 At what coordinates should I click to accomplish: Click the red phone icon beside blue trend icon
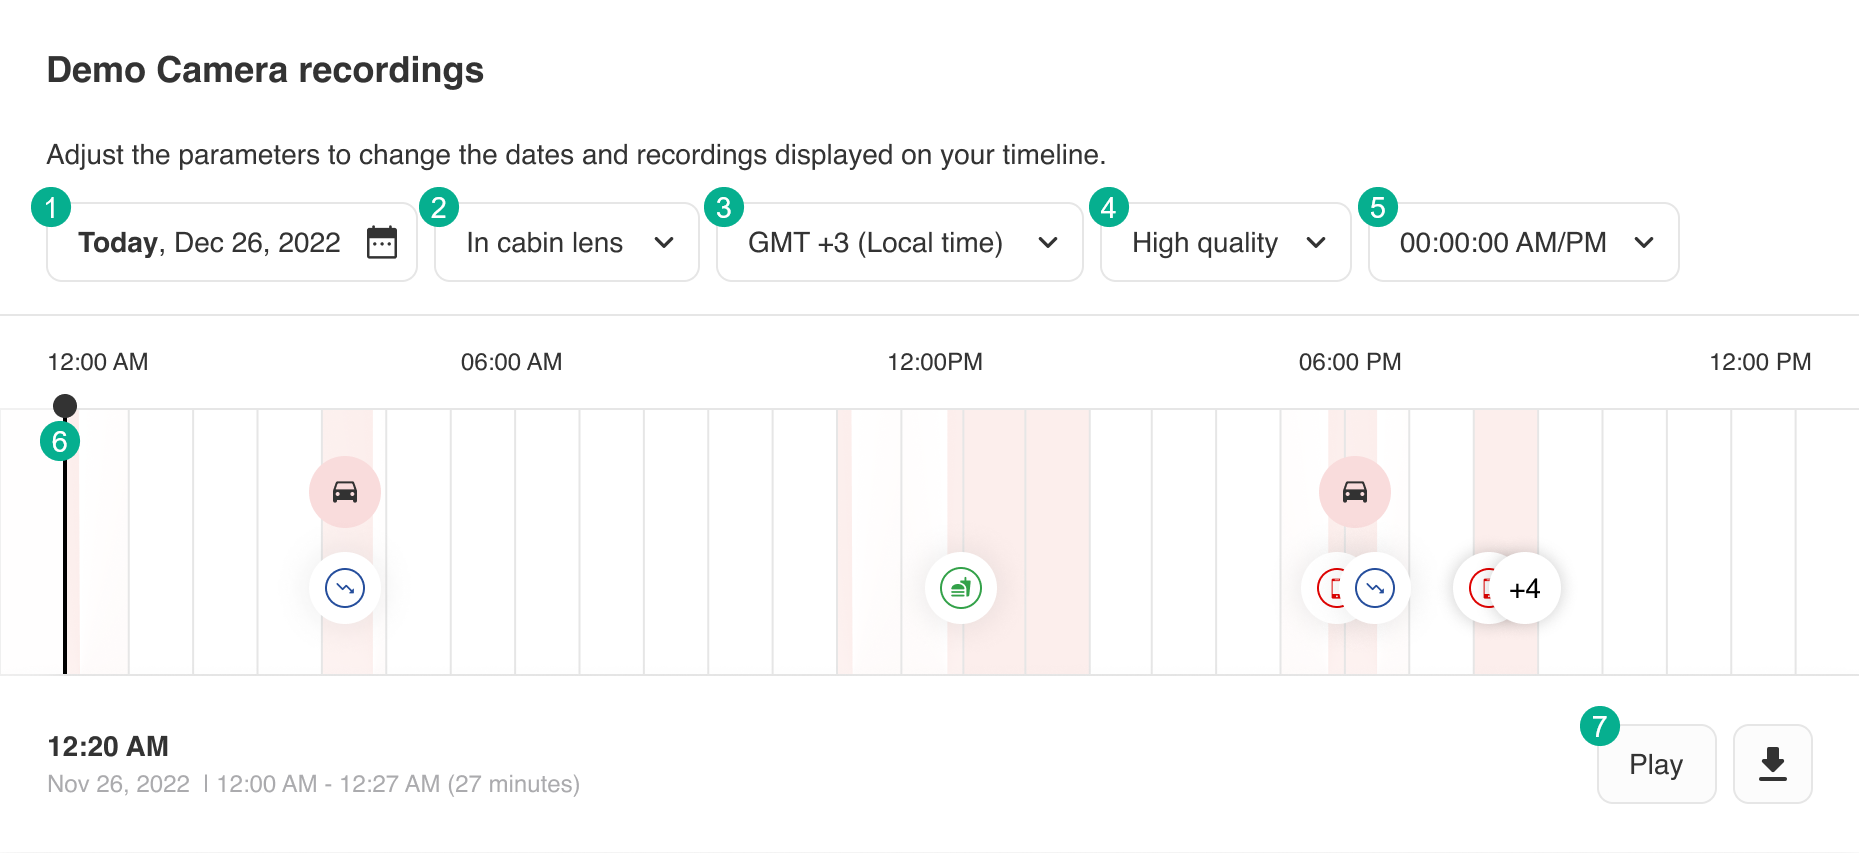click(1329, 588)
